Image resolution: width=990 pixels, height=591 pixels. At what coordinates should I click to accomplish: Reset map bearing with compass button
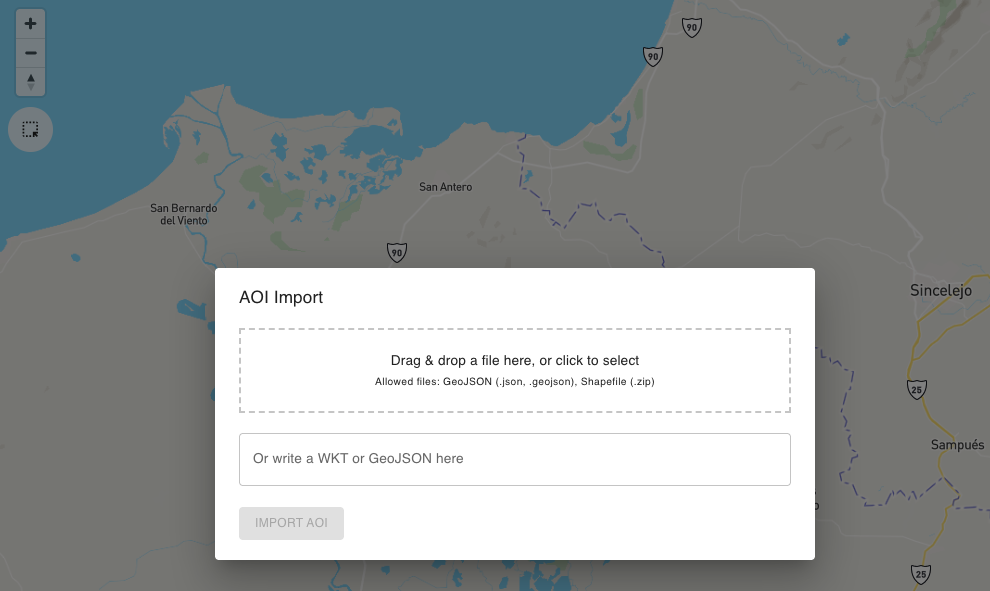[x=31, y=81]
